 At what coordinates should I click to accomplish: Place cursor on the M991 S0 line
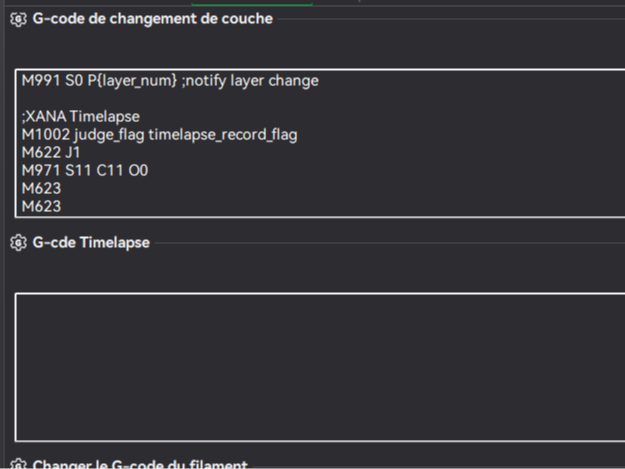pyautogui.click(x=170, y=81)
